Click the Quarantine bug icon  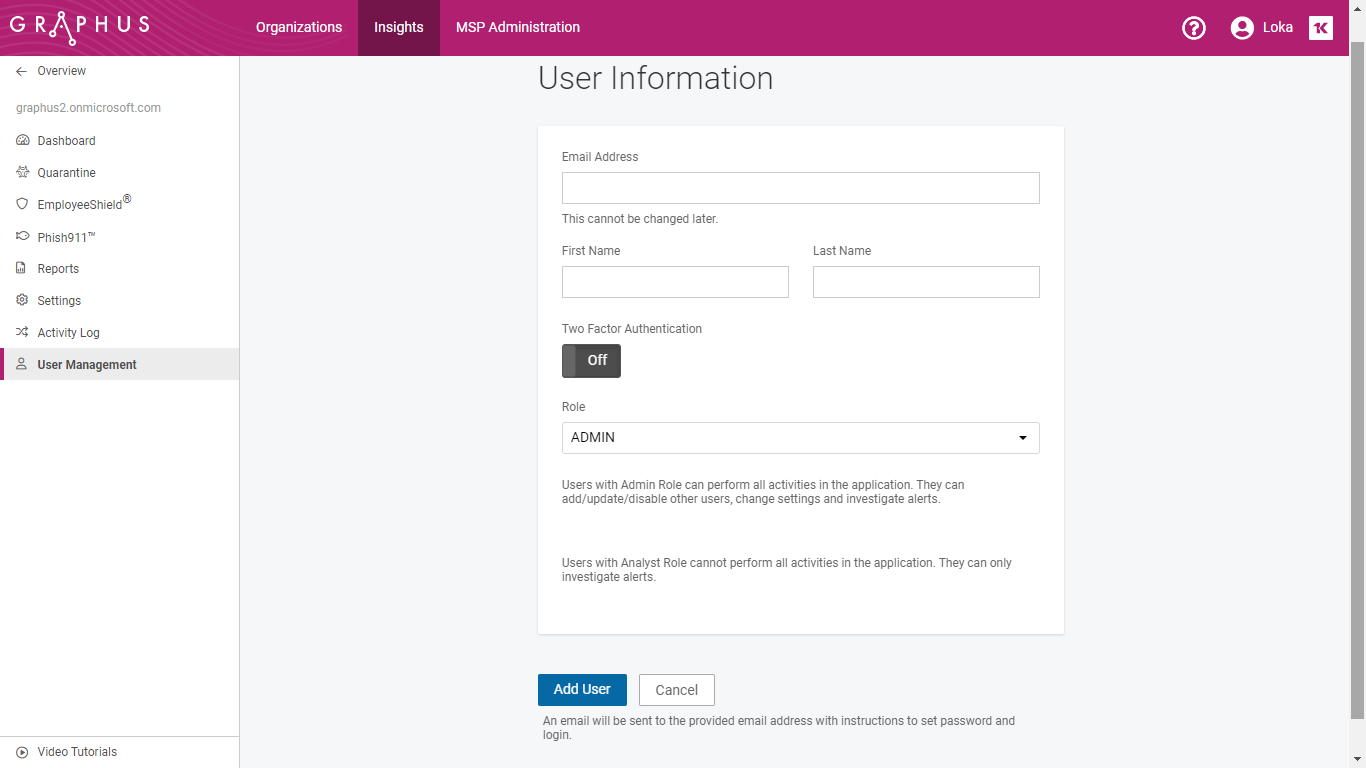click(22, 173)
